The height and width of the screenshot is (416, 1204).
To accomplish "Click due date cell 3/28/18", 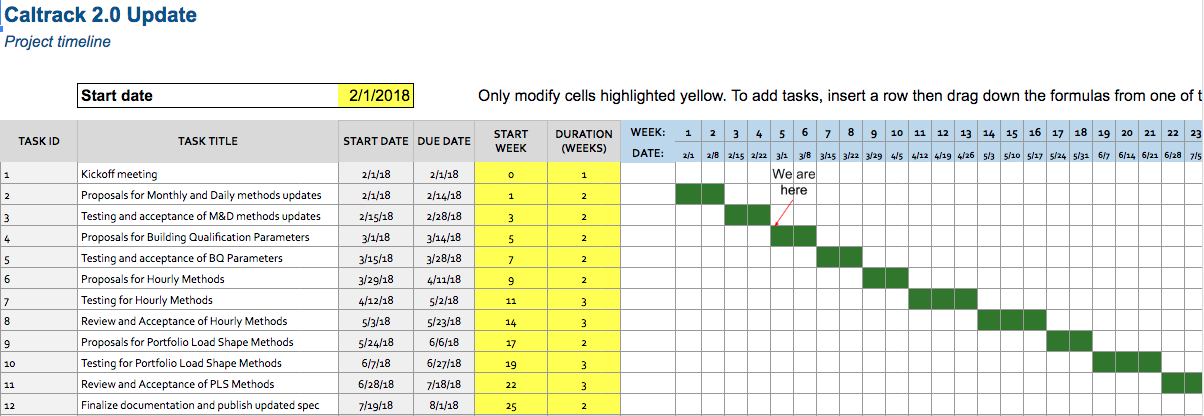I will click(444, 258).
